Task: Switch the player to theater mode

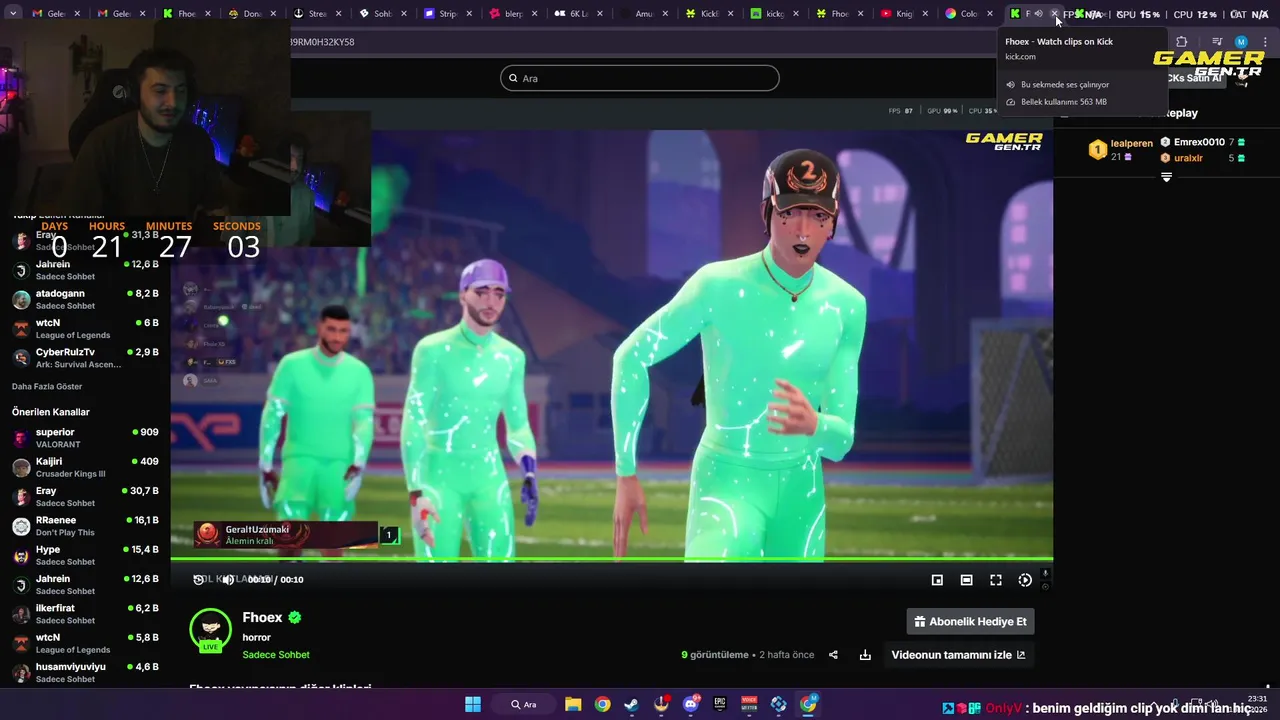Action: point(966,580)
